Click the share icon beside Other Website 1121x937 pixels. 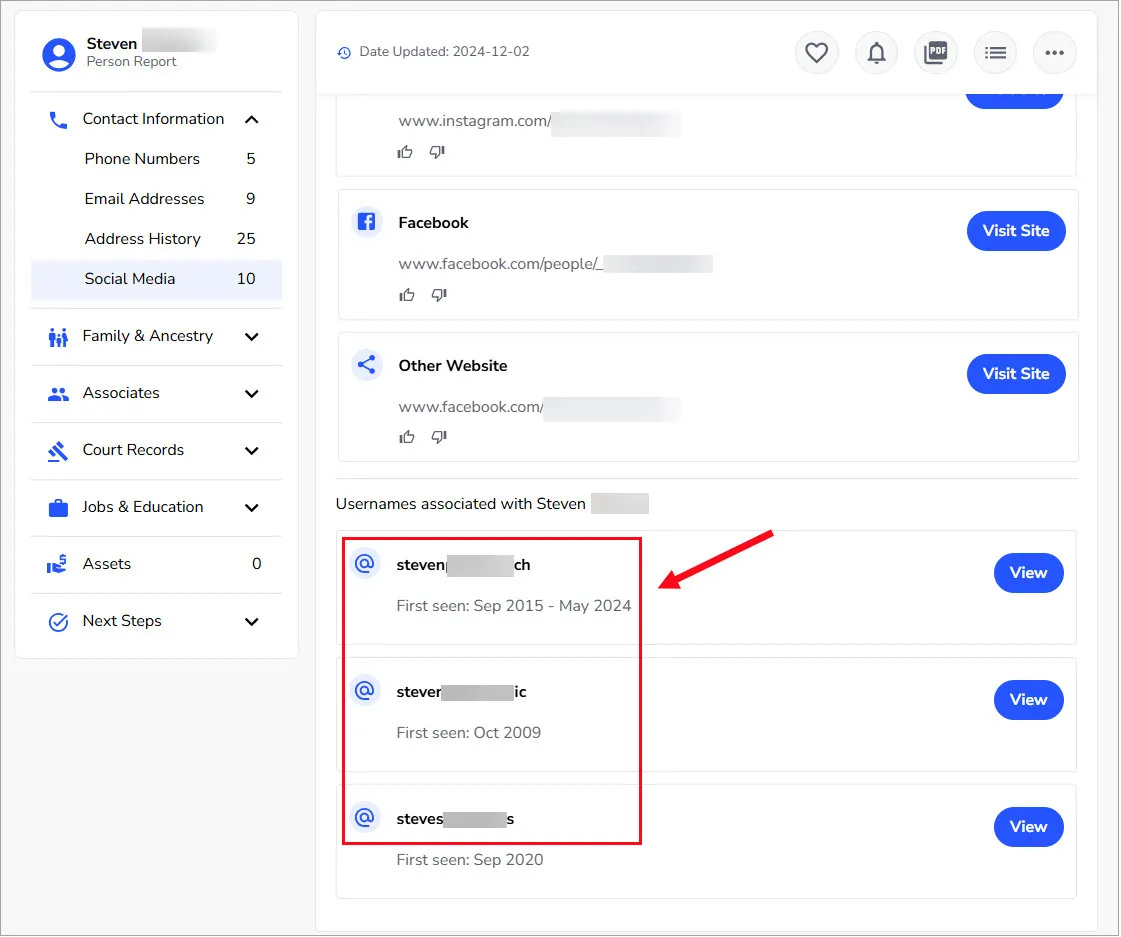pos(367,365)
